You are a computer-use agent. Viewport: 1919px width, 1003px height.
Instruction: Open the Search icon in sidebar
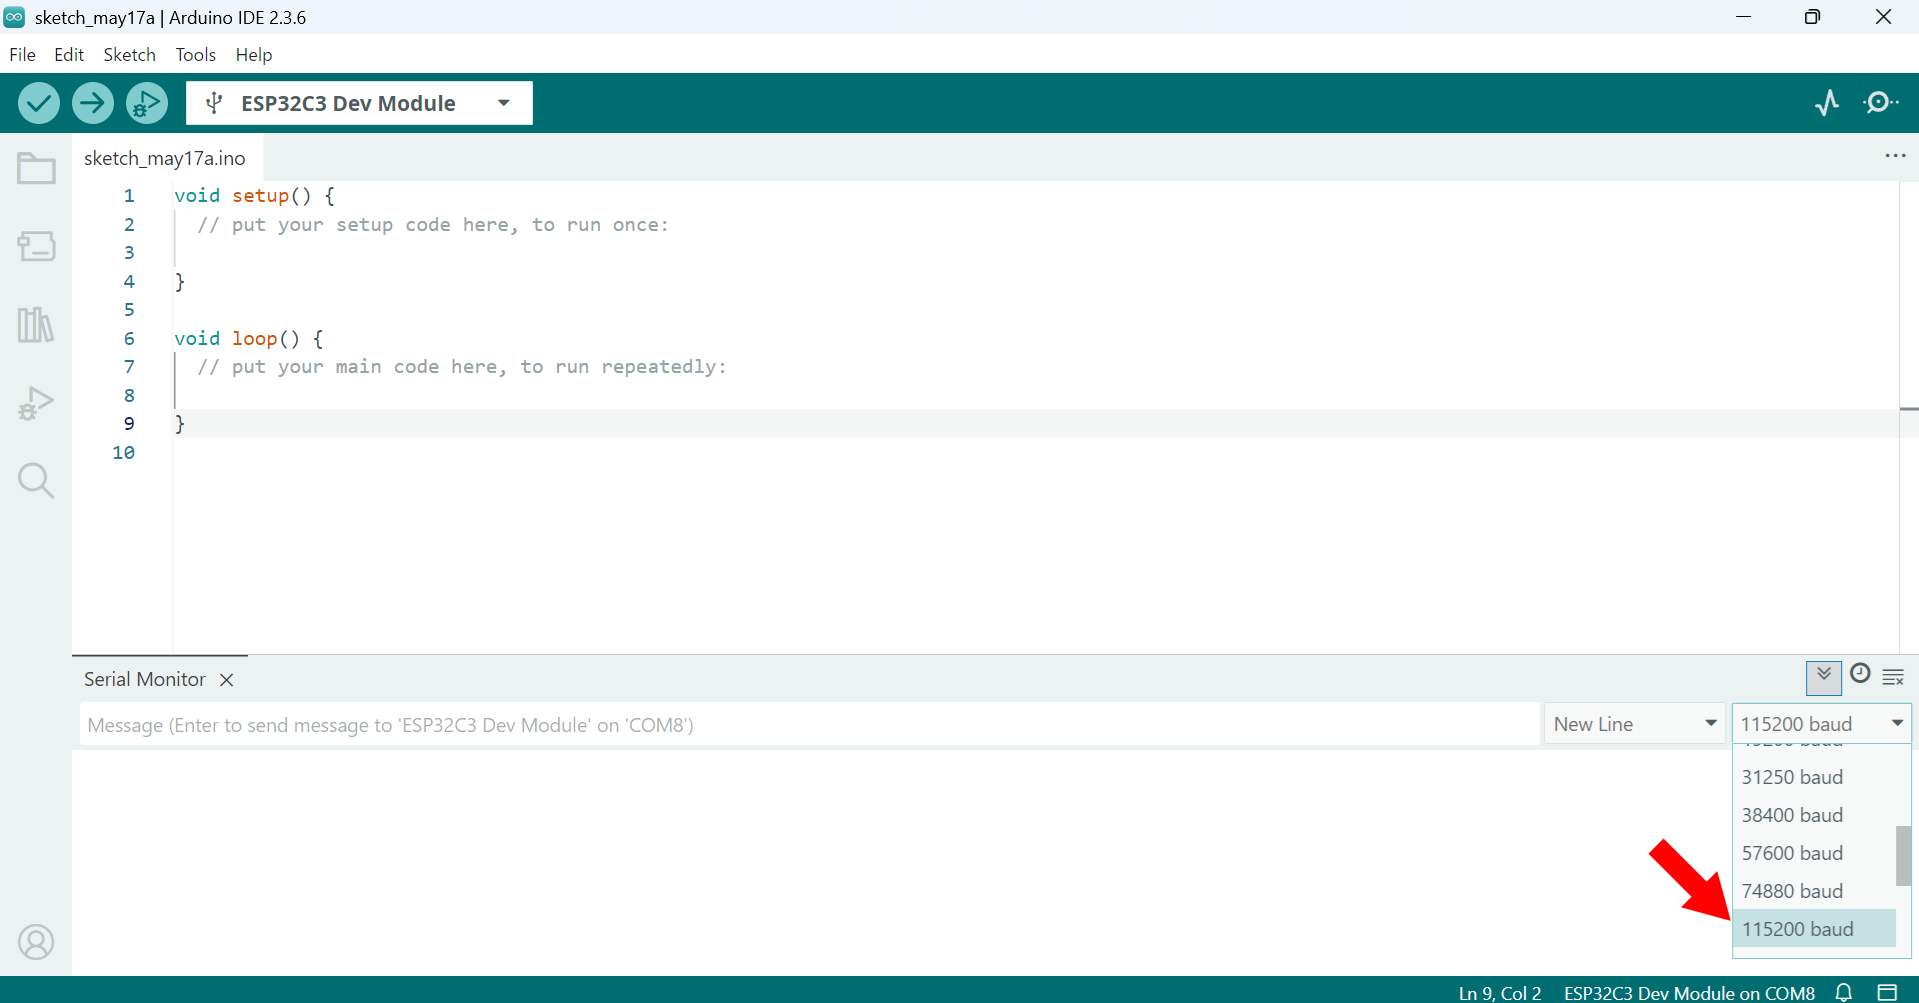click(x=36, y=481)
